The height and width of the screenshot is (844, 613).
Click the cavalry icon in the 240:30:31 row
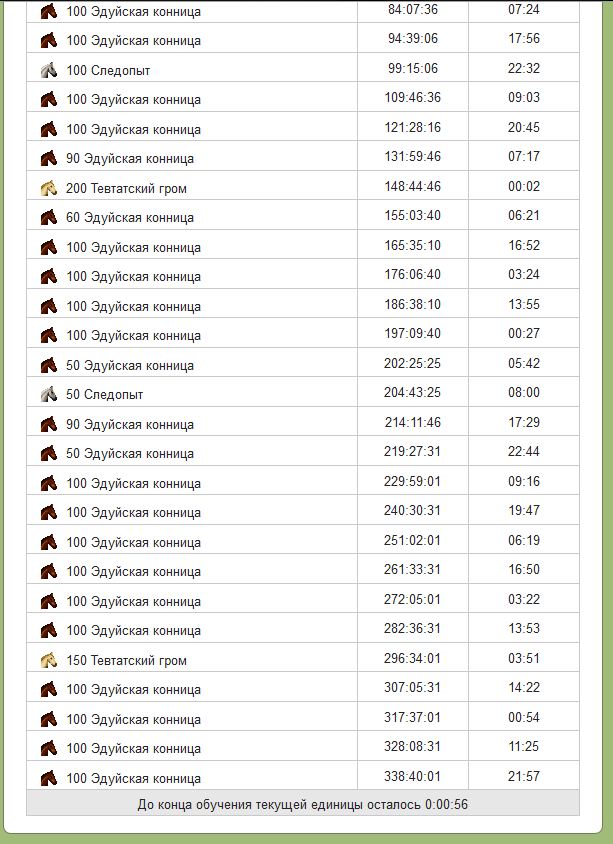pos(49,512)
